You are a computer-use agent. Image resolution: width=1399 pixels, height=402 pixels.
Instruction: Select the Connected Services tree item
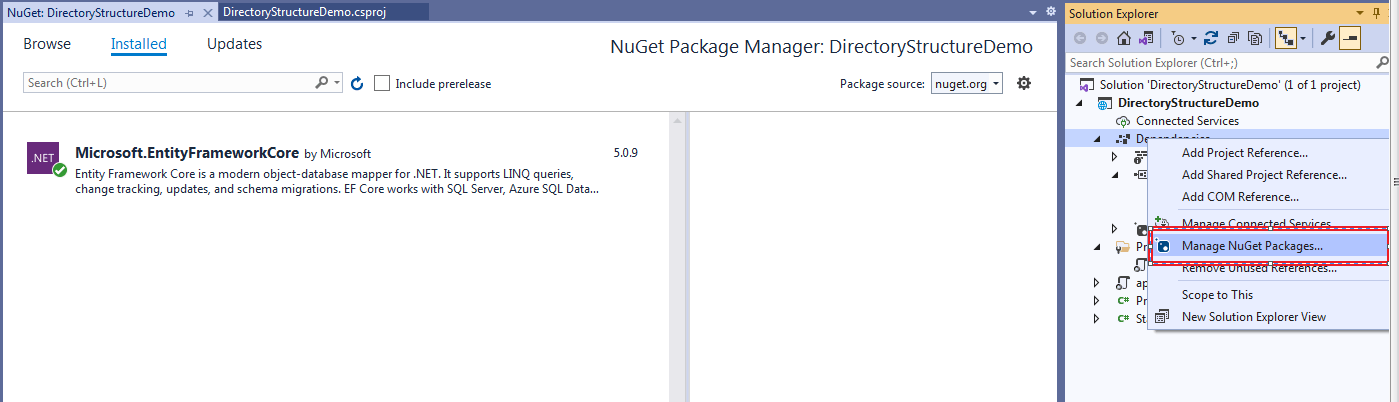tap(1187, 121)
